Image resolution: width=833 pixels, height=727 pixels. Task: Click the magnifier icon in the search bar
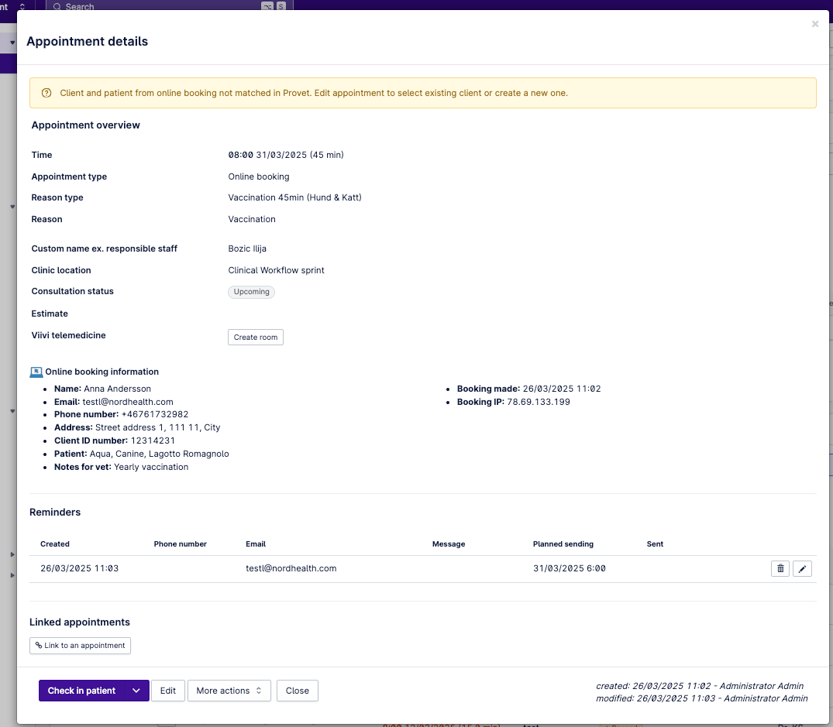(56, 6)
